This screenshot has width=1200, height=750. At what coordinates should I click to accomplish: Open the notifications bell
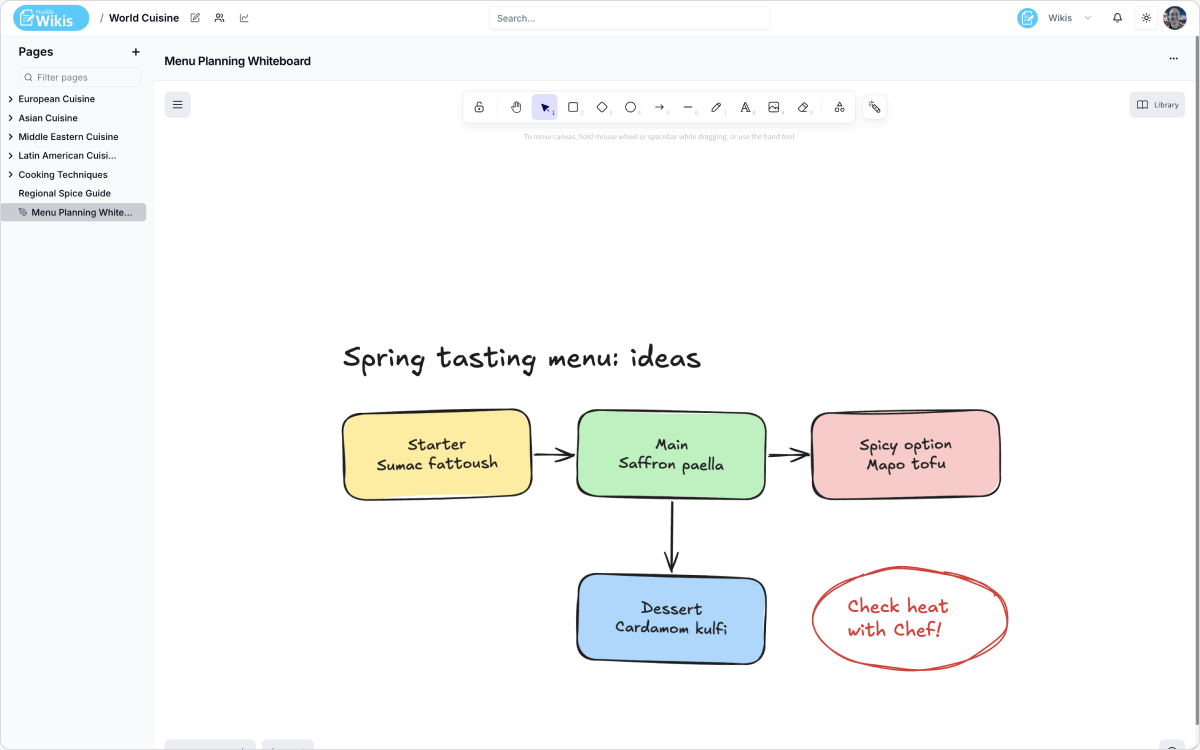point(1117,18)
